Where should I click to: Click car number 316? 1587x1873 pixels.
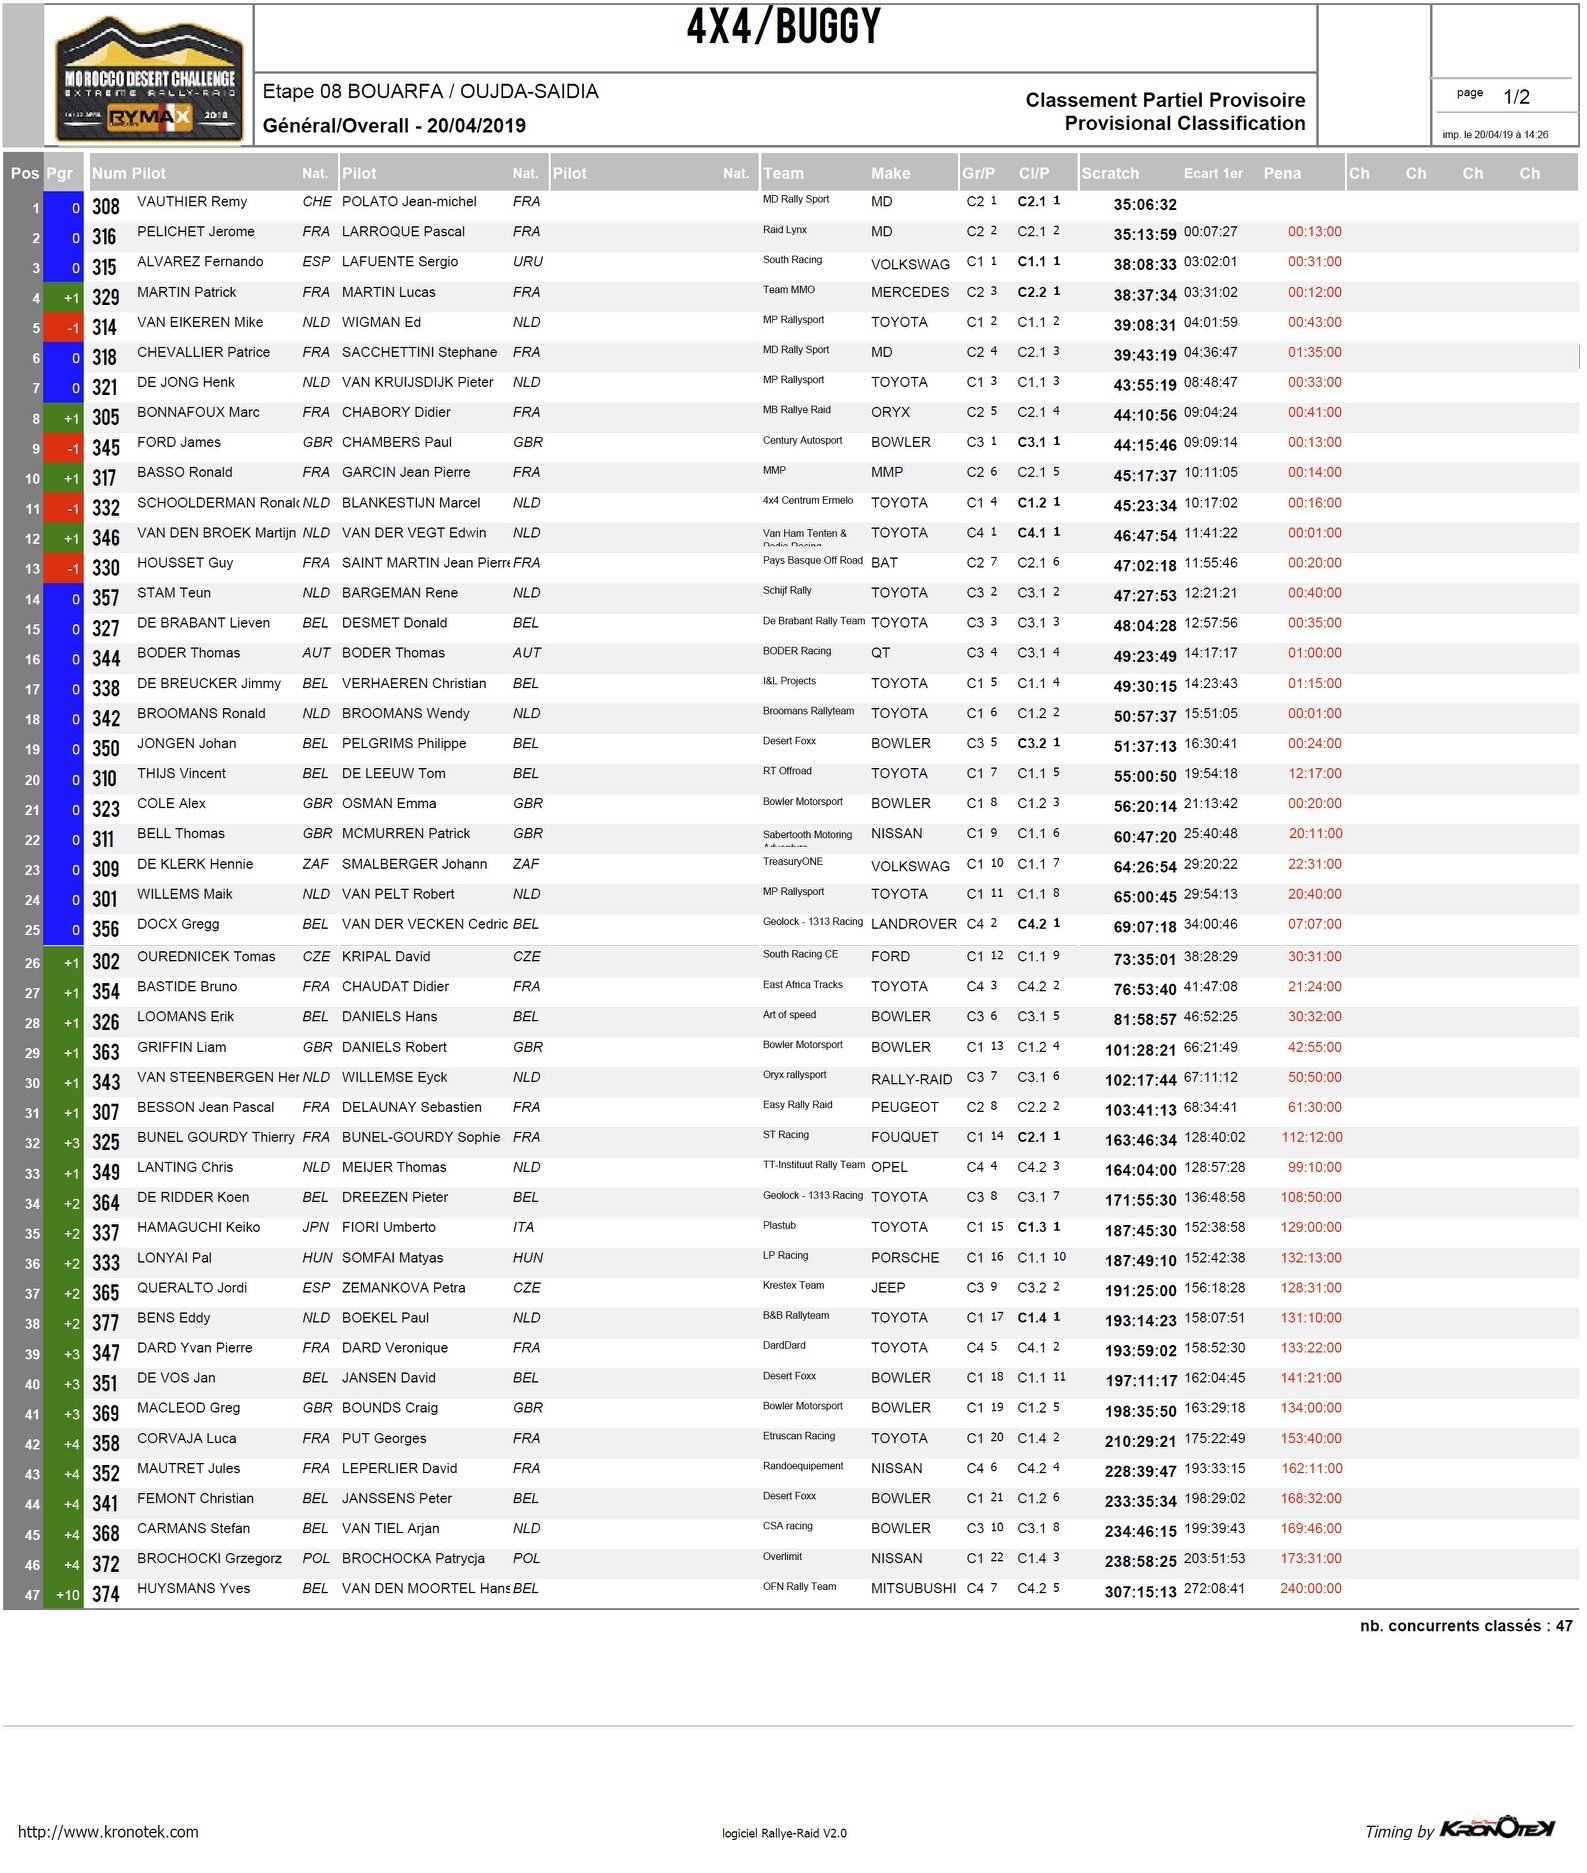coord(104,237)
